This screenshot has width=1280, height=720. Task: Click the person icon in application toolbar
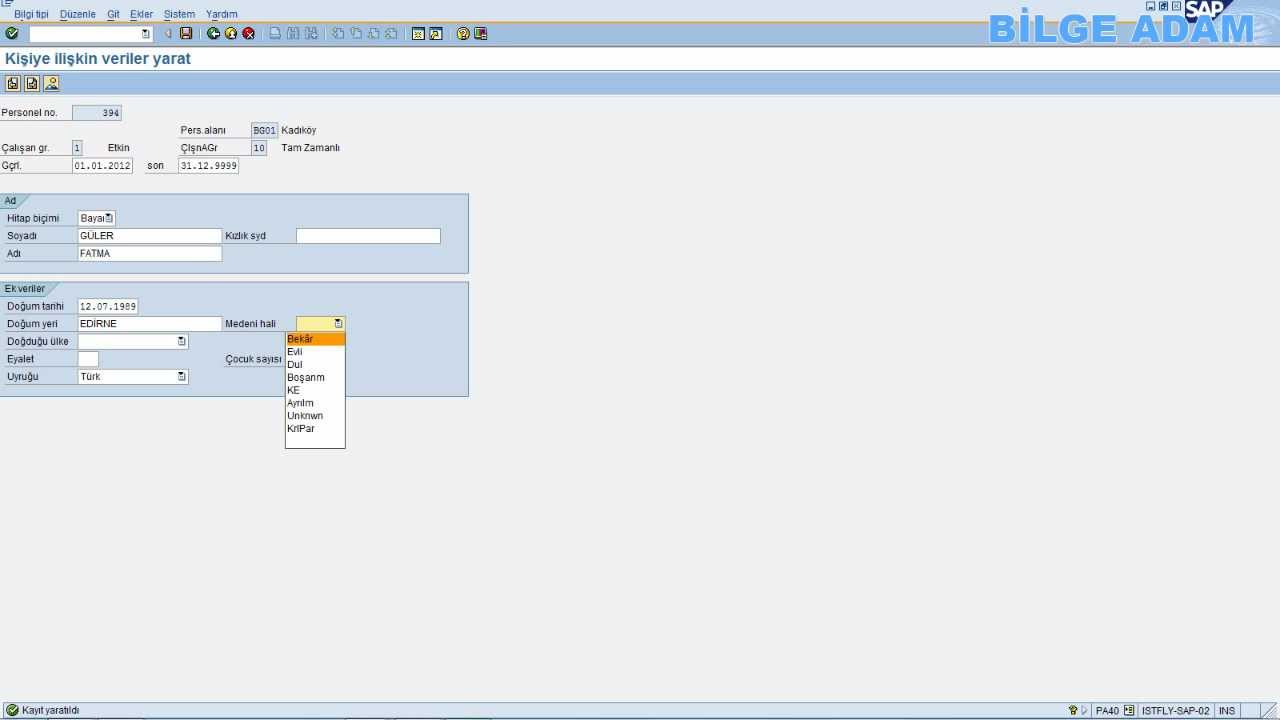point(51,84)
